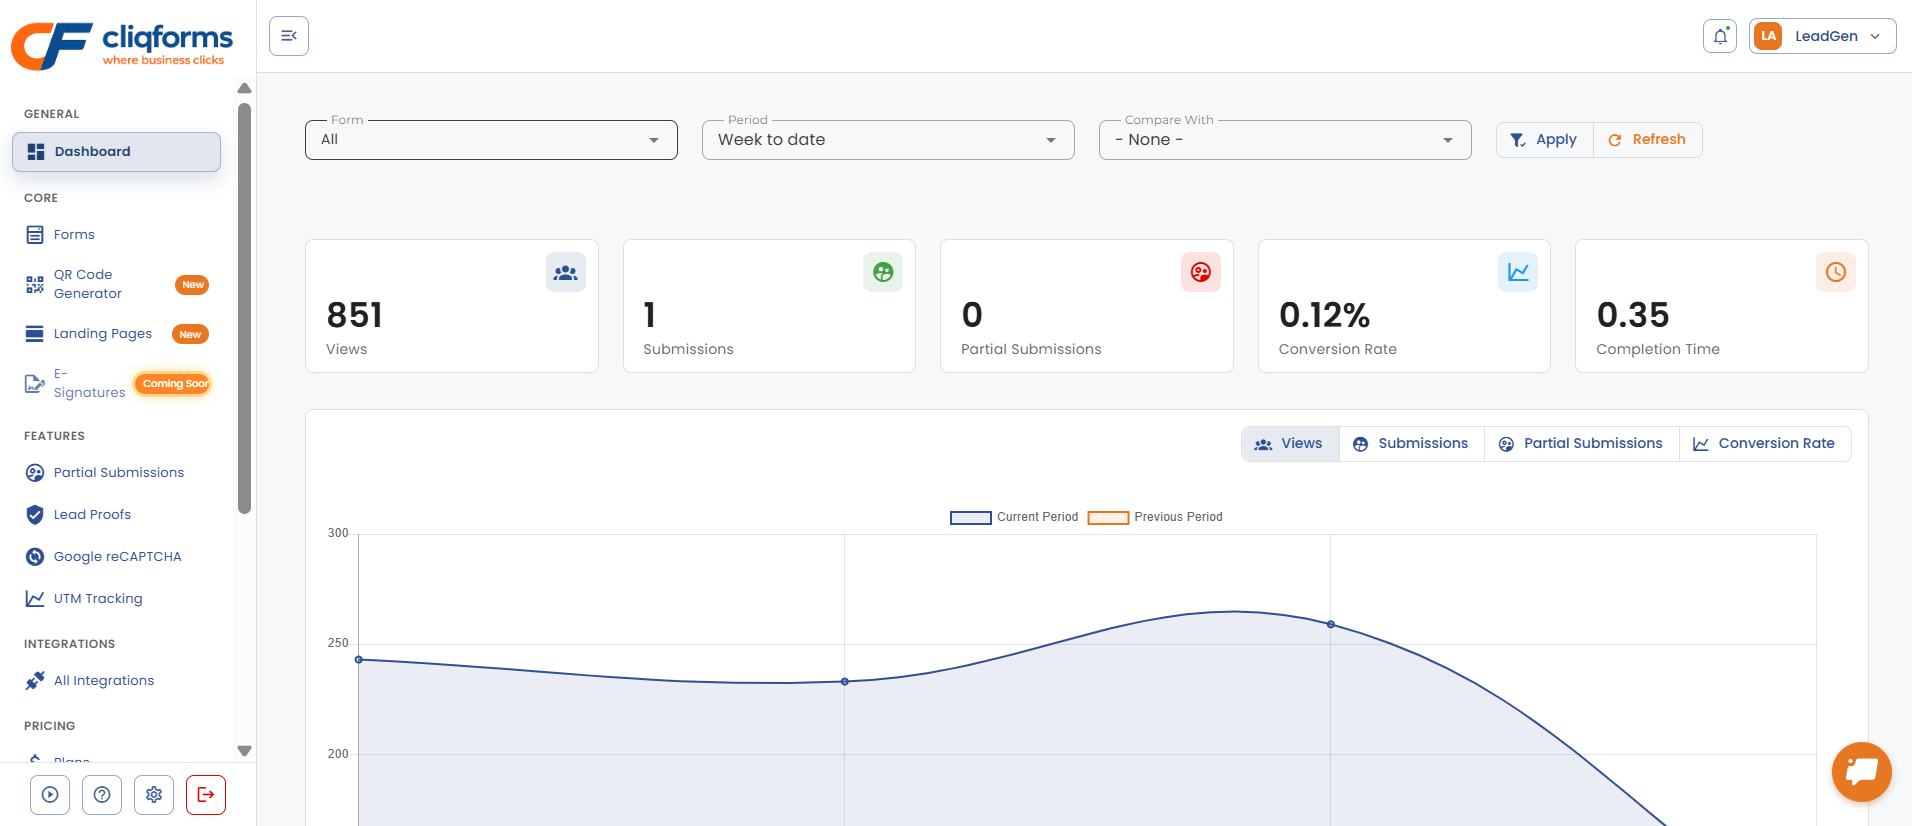Click the Partial Submissions card red icon
The height and width of the screenshot is (826, 1912).
click(x=1201, y=272)
